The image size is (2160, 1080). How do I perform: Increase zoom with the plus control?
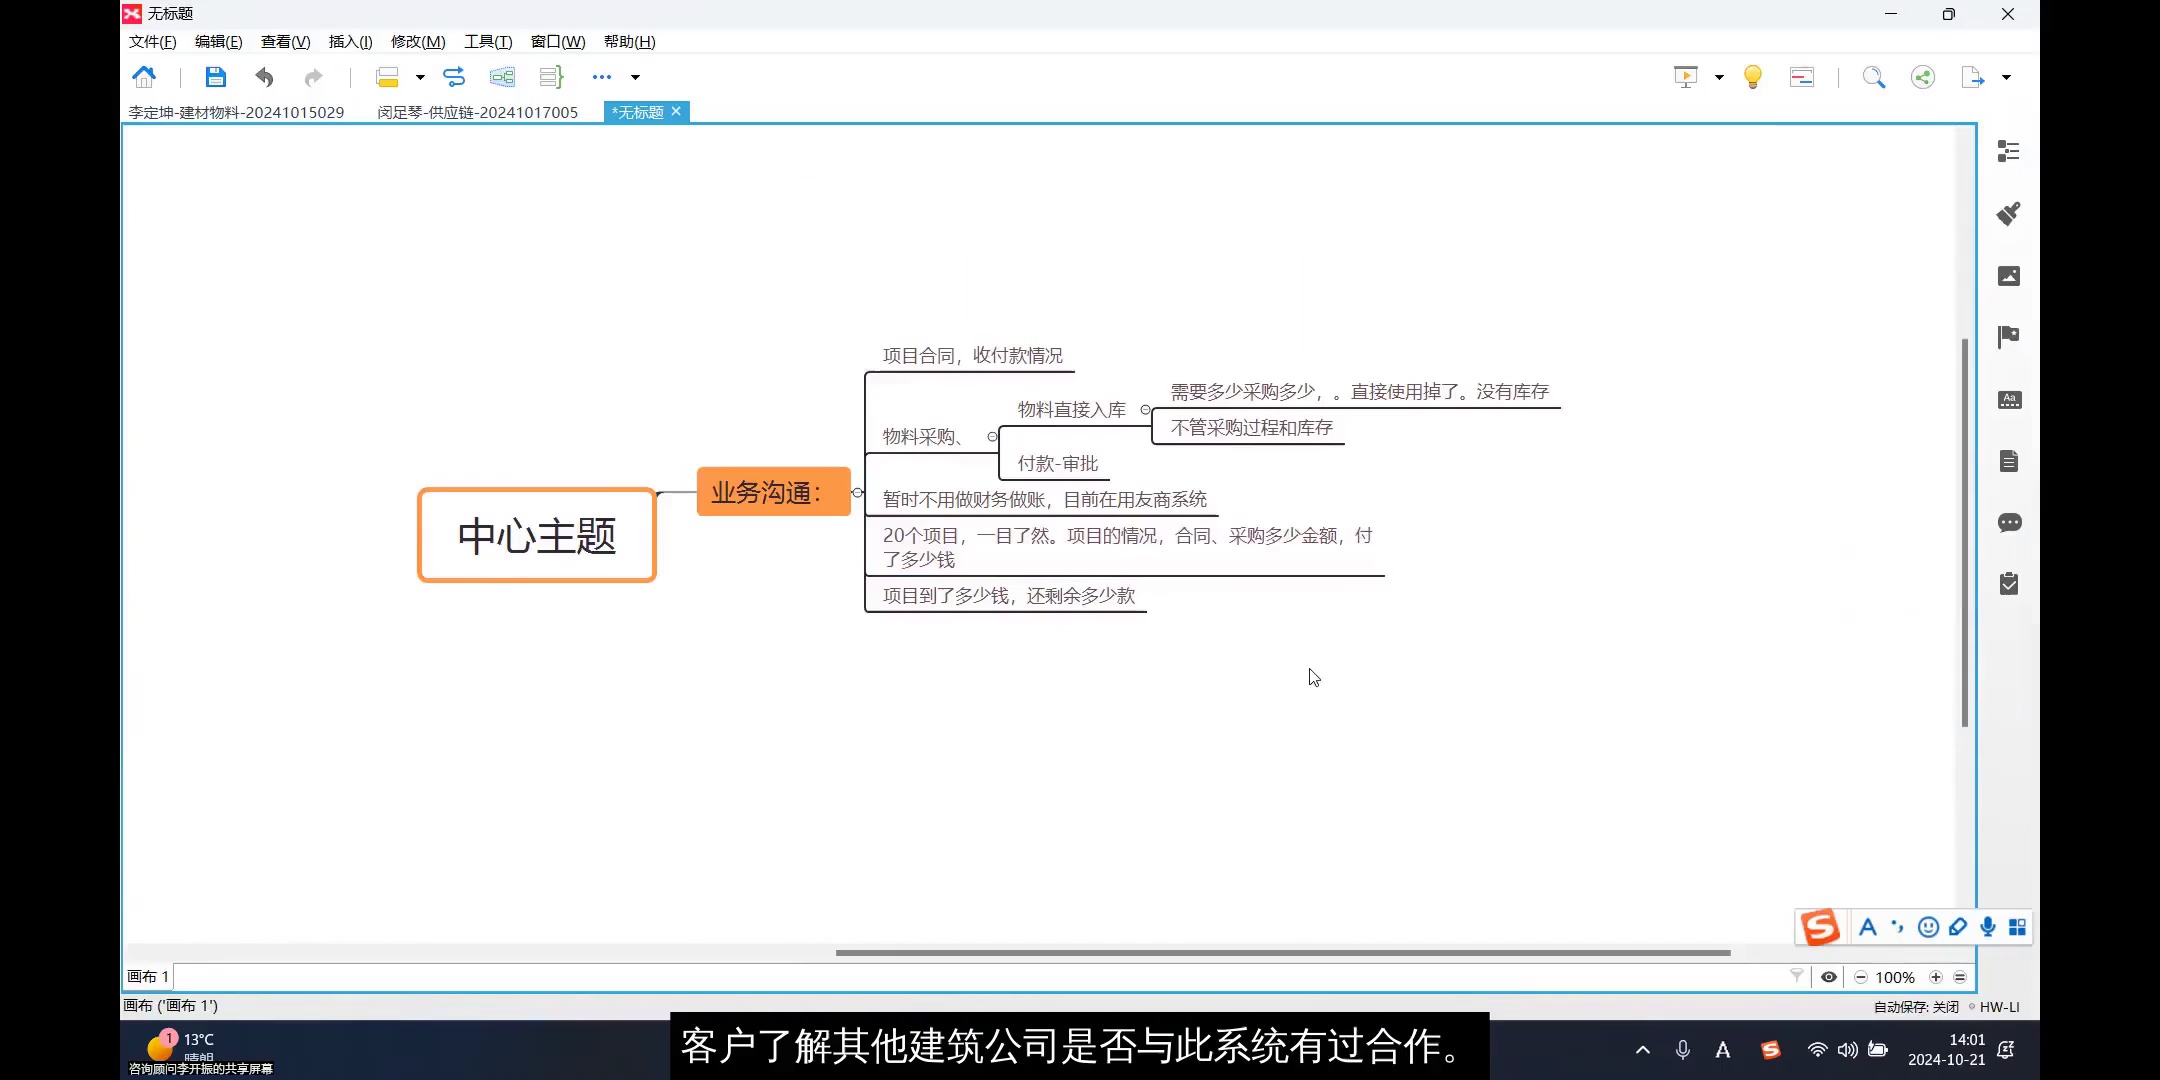point(1937,977)
